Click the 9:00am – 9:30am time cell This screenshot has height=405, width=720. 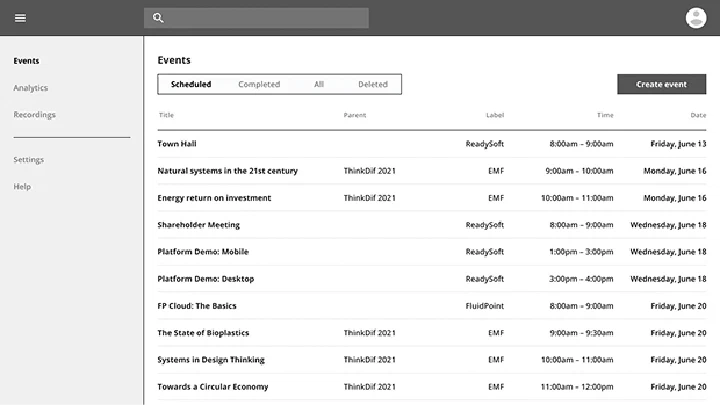pyautogui.click(x=581, y=333)
